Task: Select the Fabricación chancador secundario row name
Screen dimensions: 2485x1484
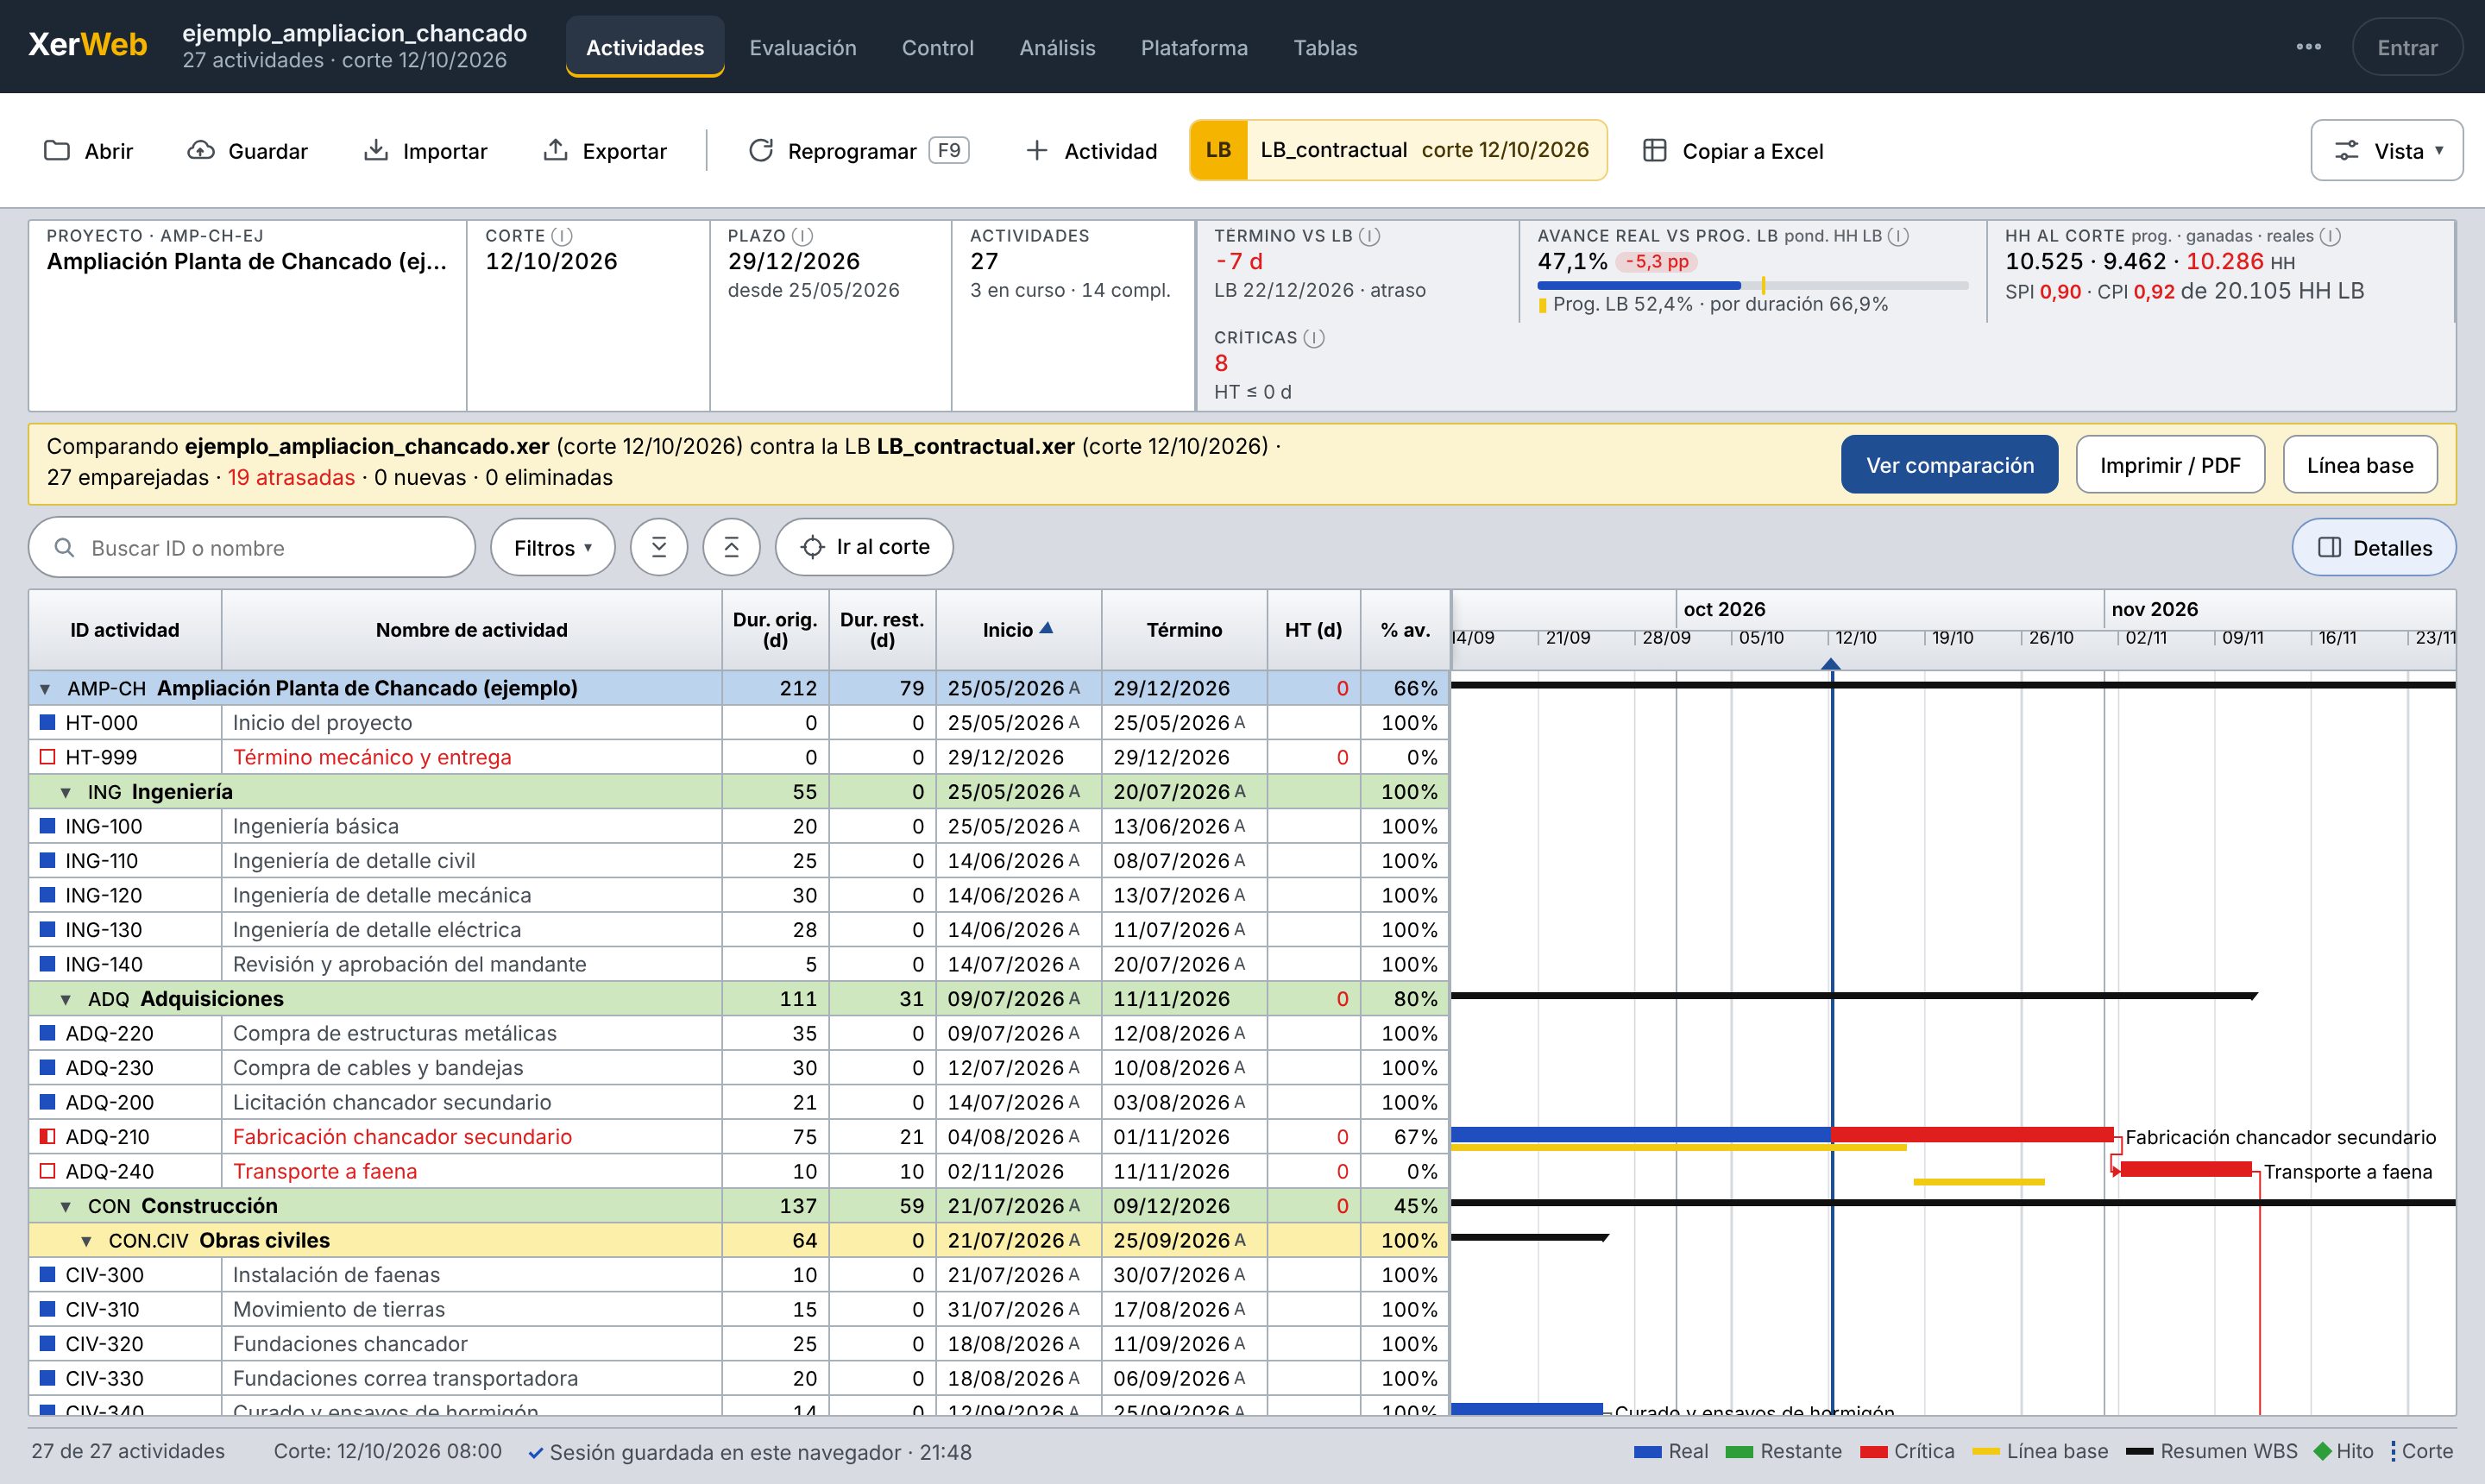Action: point(402,1137)
